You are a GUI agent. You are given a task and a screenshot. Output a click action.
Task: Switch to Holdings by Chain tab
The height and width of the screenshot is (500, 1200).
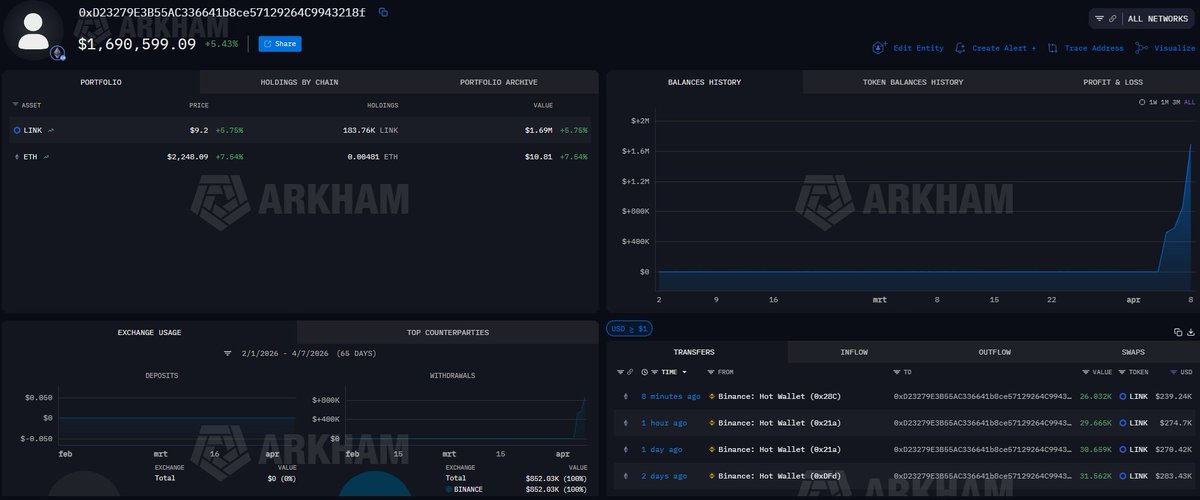click(300, 82)
